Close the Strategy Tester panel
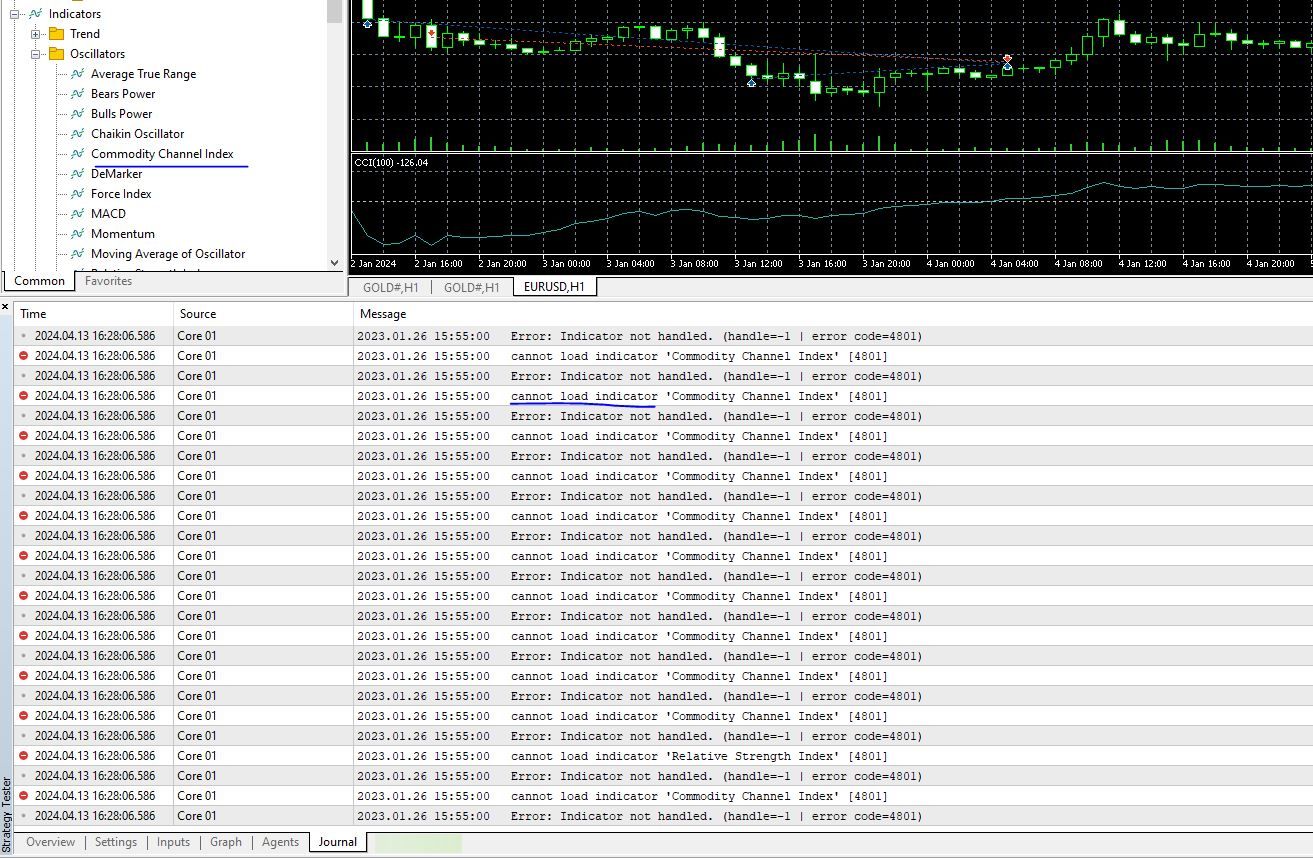This screenshot has height=858, width=1313. click(x=5, y=307)
